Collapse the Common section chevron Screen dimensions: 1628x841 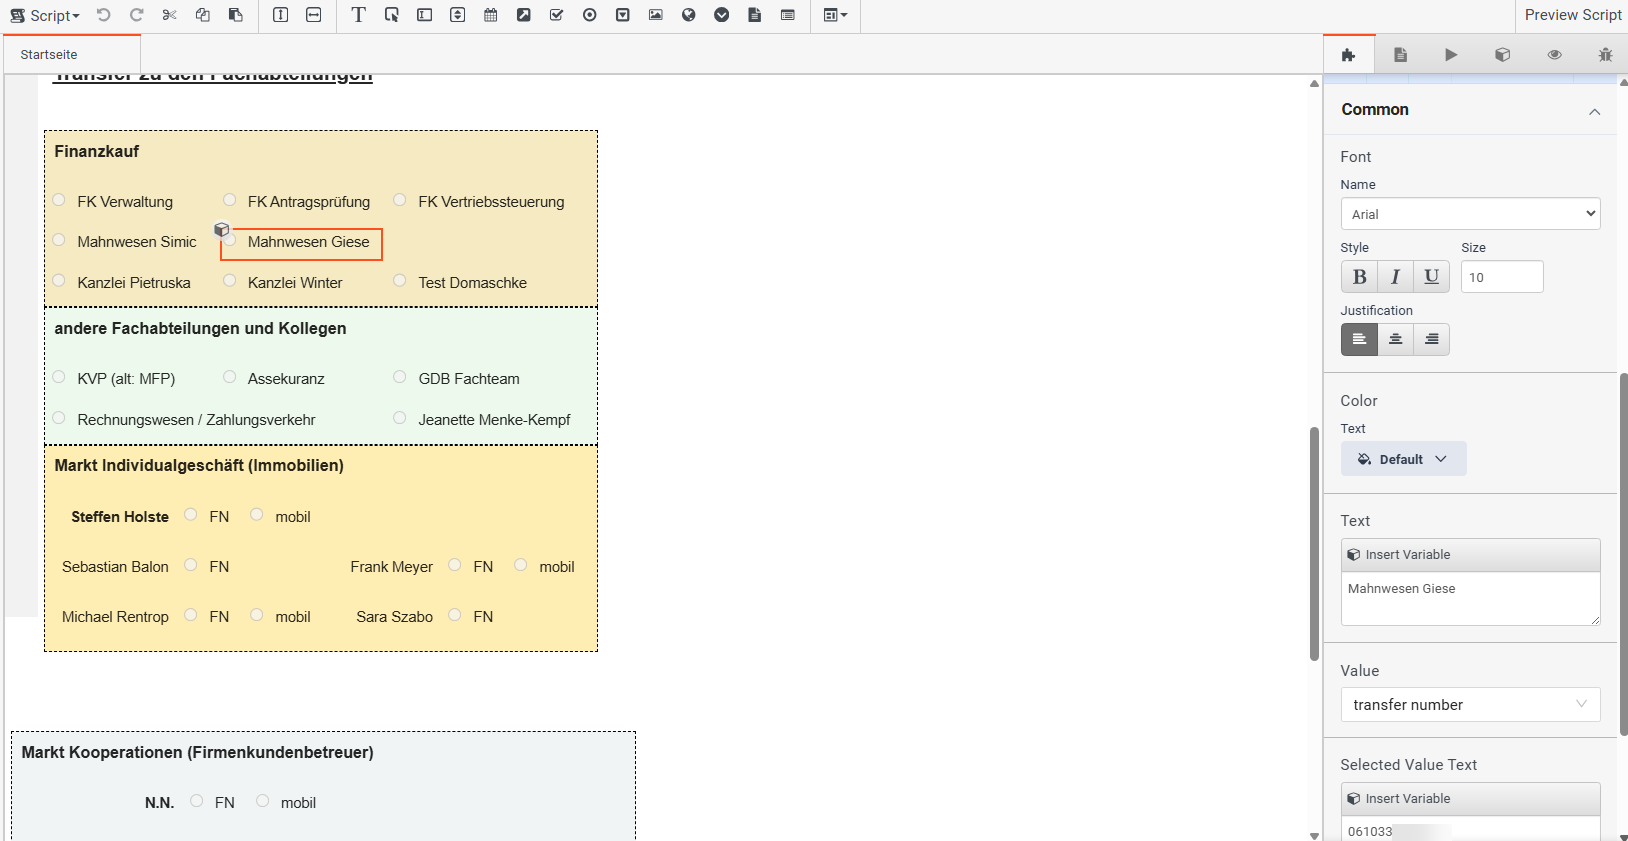coord(1595,111)
